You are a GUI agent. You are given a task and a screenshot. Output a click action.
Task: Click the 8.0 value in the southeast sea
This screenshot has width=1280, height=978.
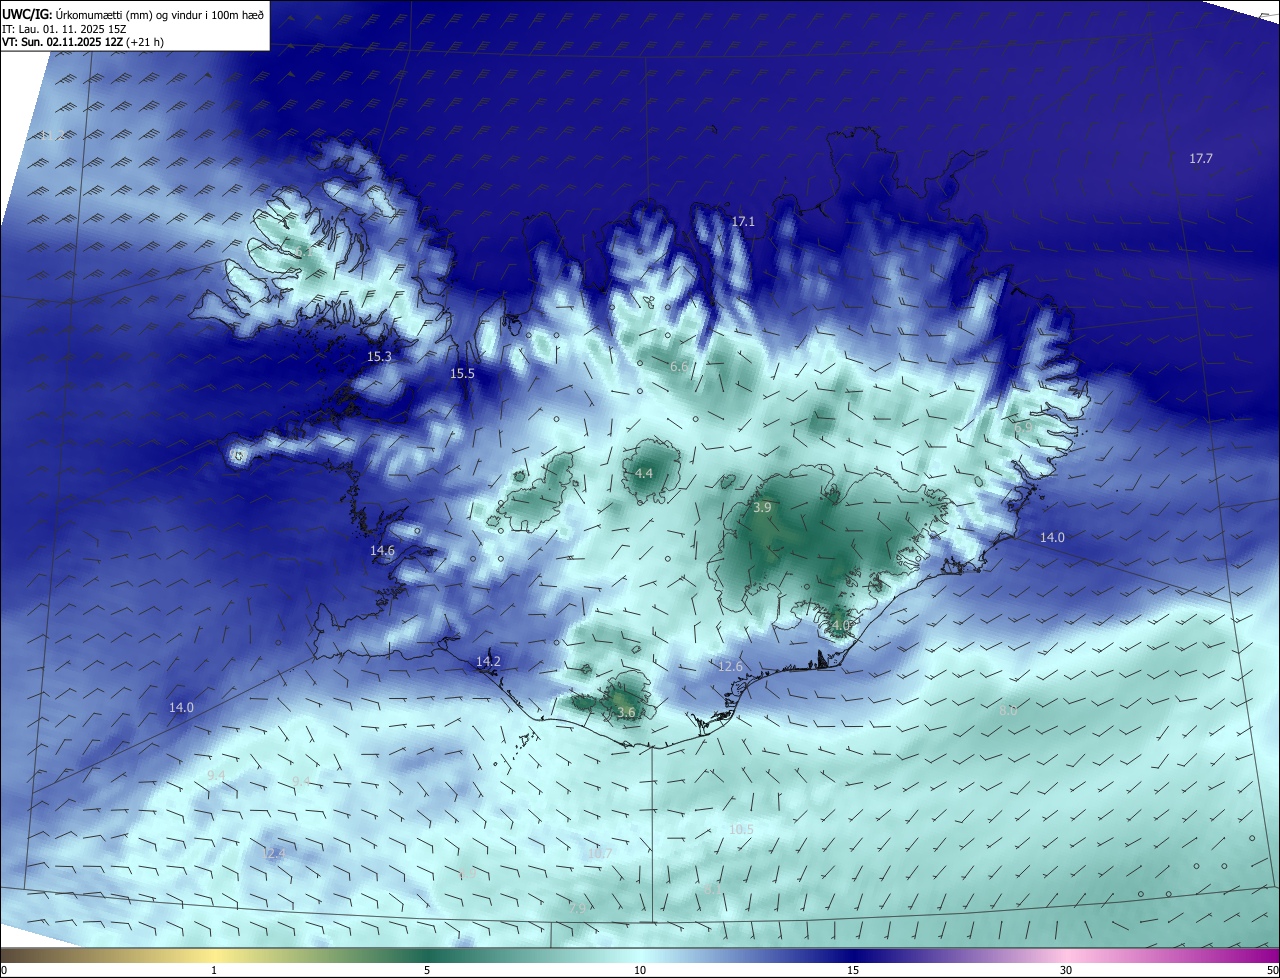point(1008,710)
